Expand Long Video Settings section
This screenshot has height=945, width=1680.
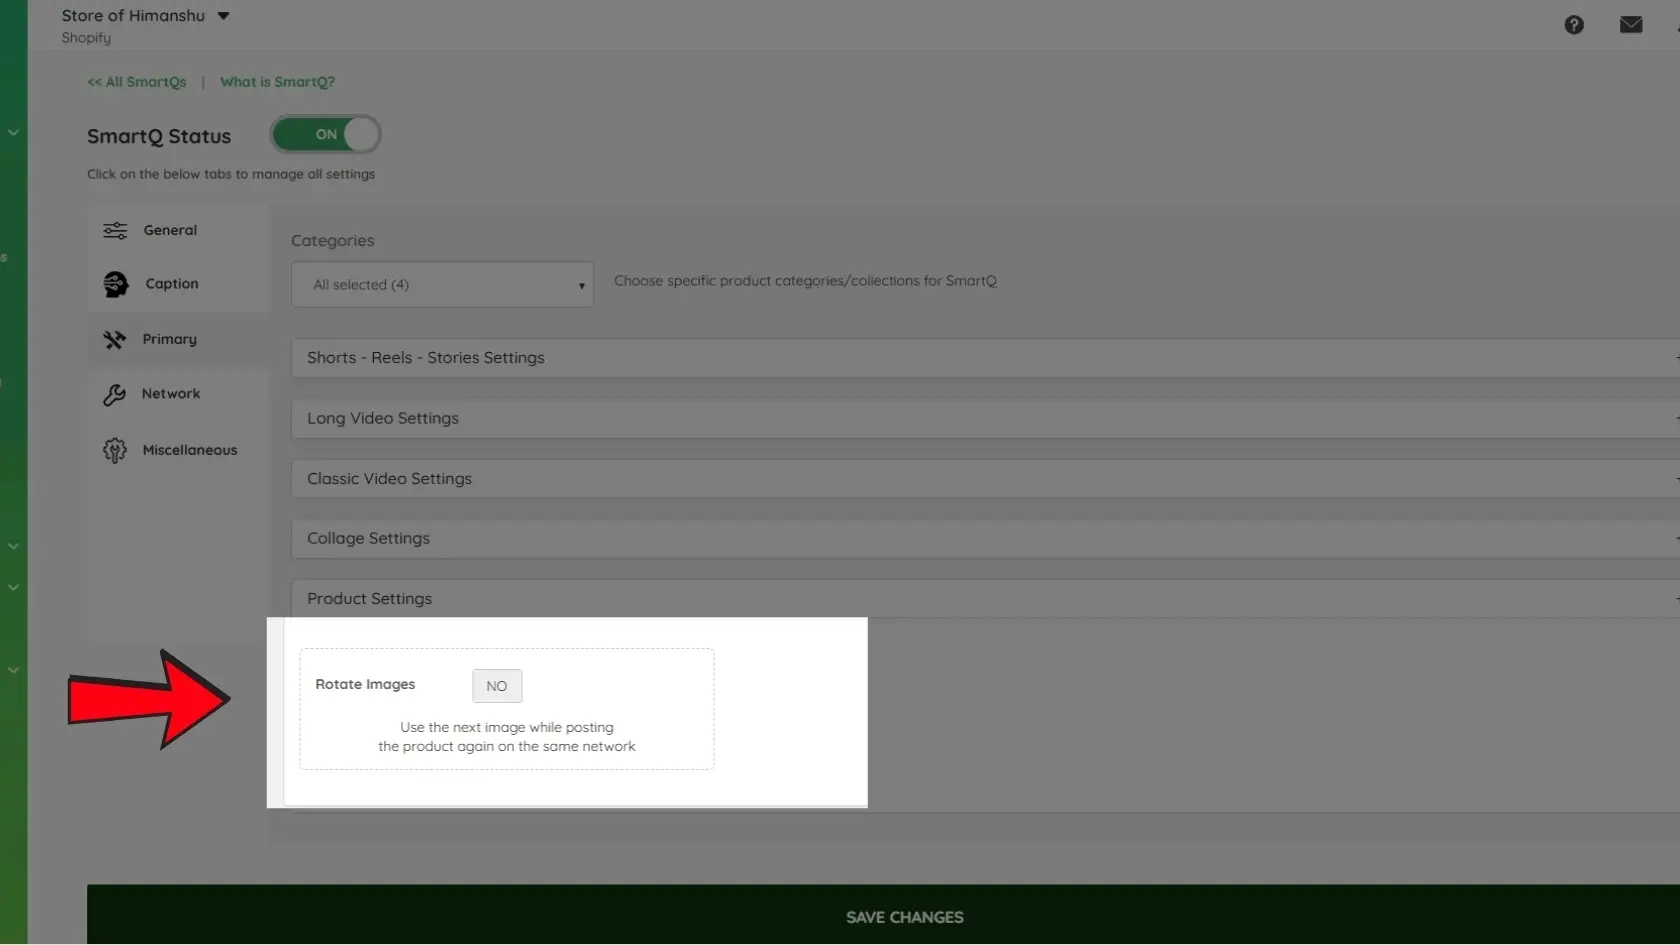tap(985, 418)
